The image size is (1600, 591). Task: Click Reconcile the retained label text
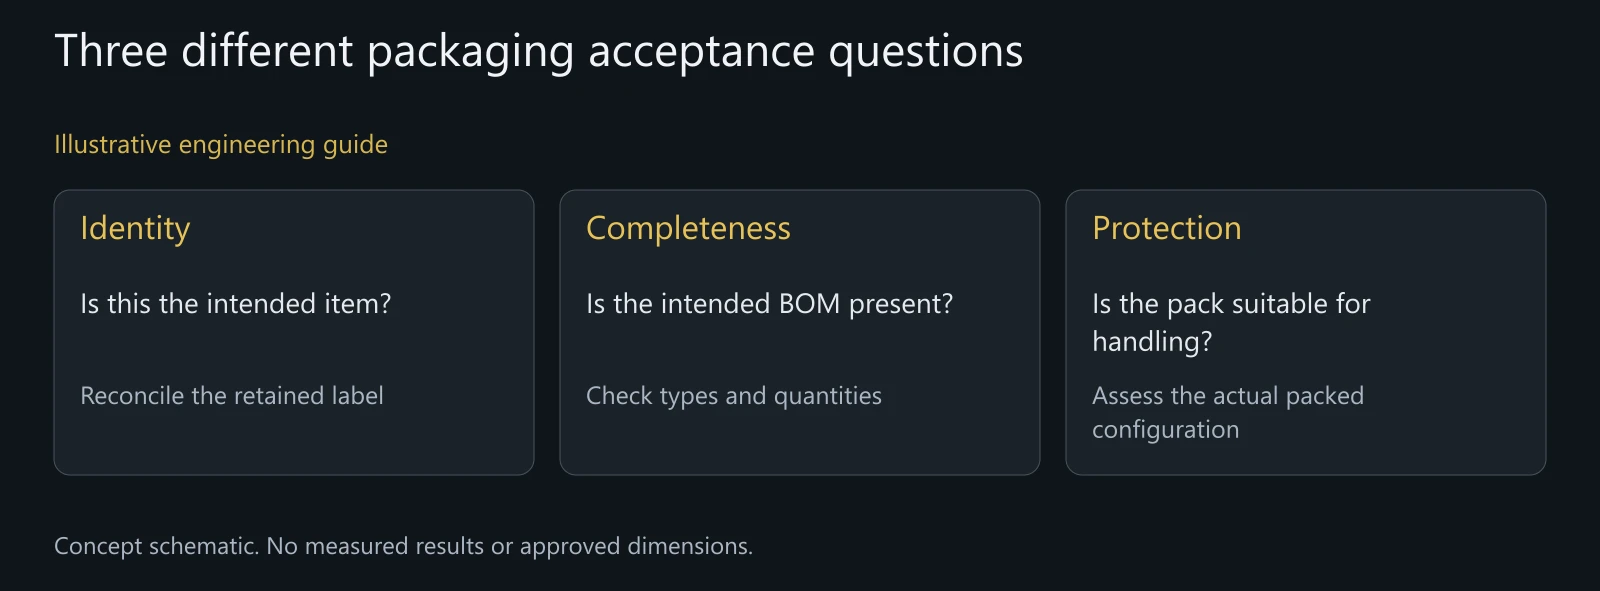click(232, 396)
